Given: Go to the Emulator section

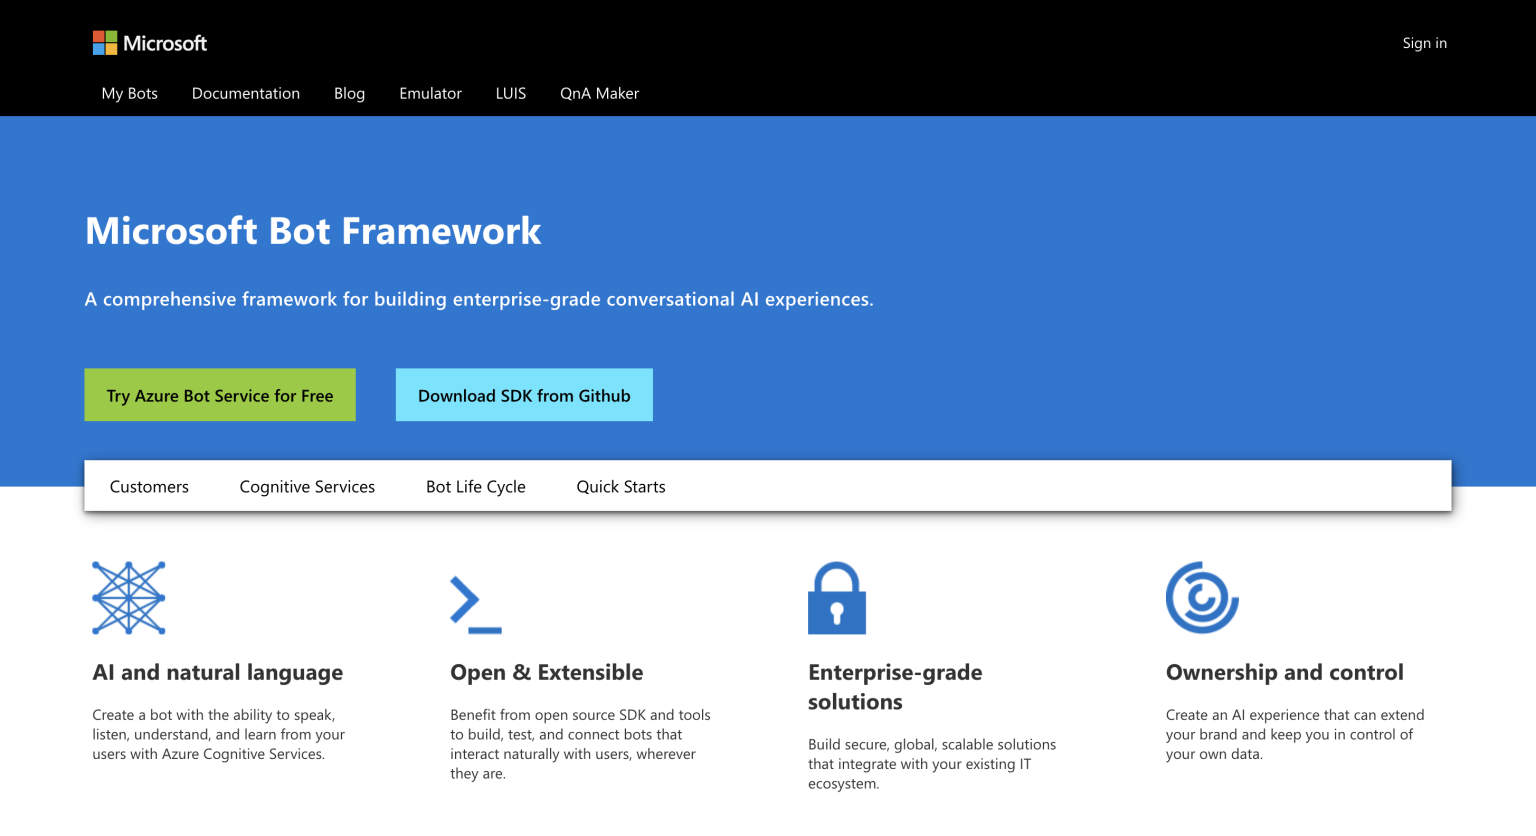Looking at the screenshot, I should click(x=430, y=93).
